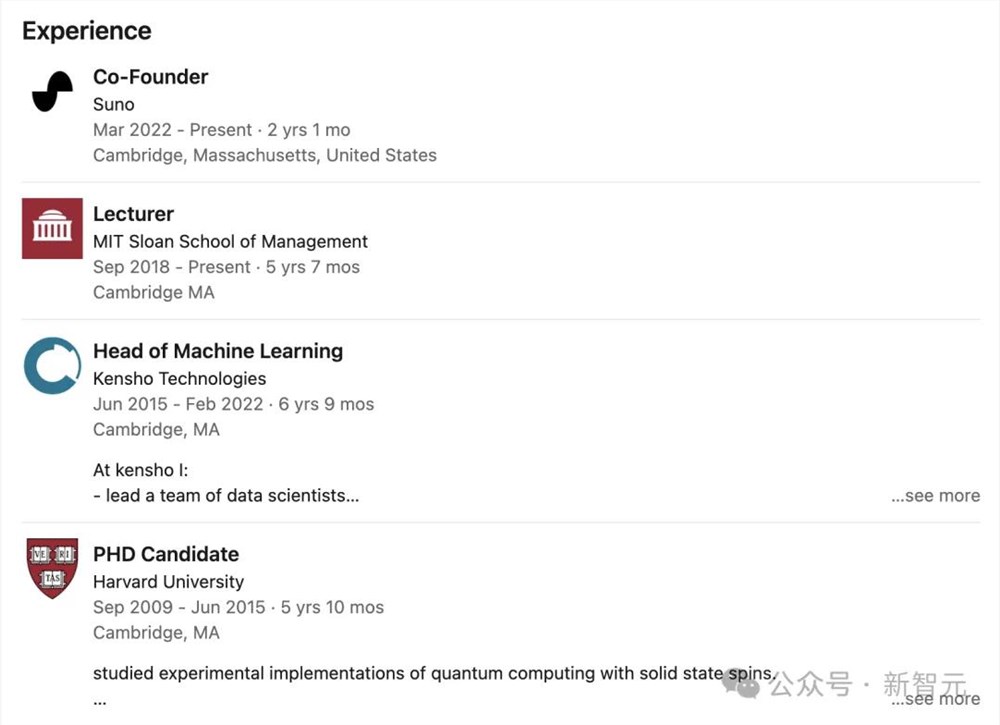Click the Kensho Technologies company name

click(179, 378)
